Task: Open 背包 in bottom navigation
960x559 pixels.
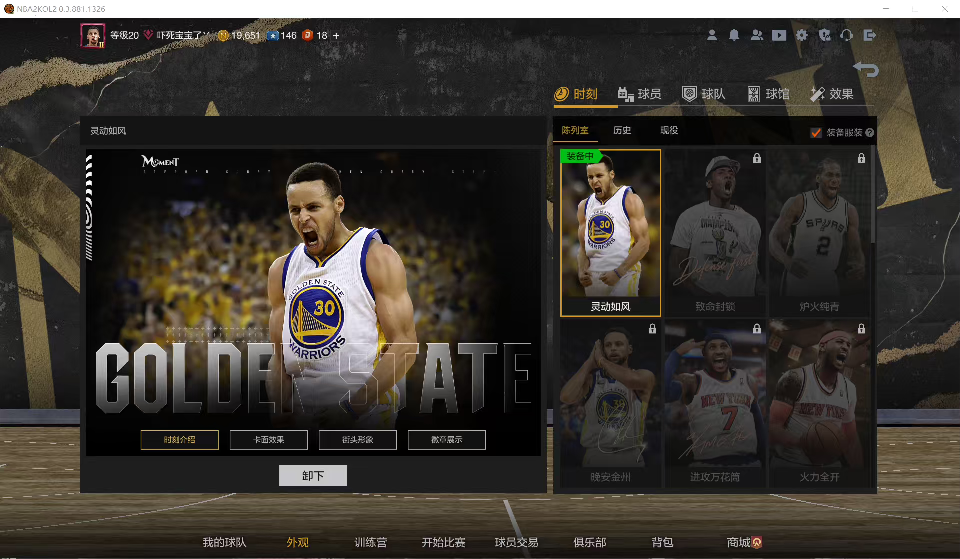Action: point(662,542)
